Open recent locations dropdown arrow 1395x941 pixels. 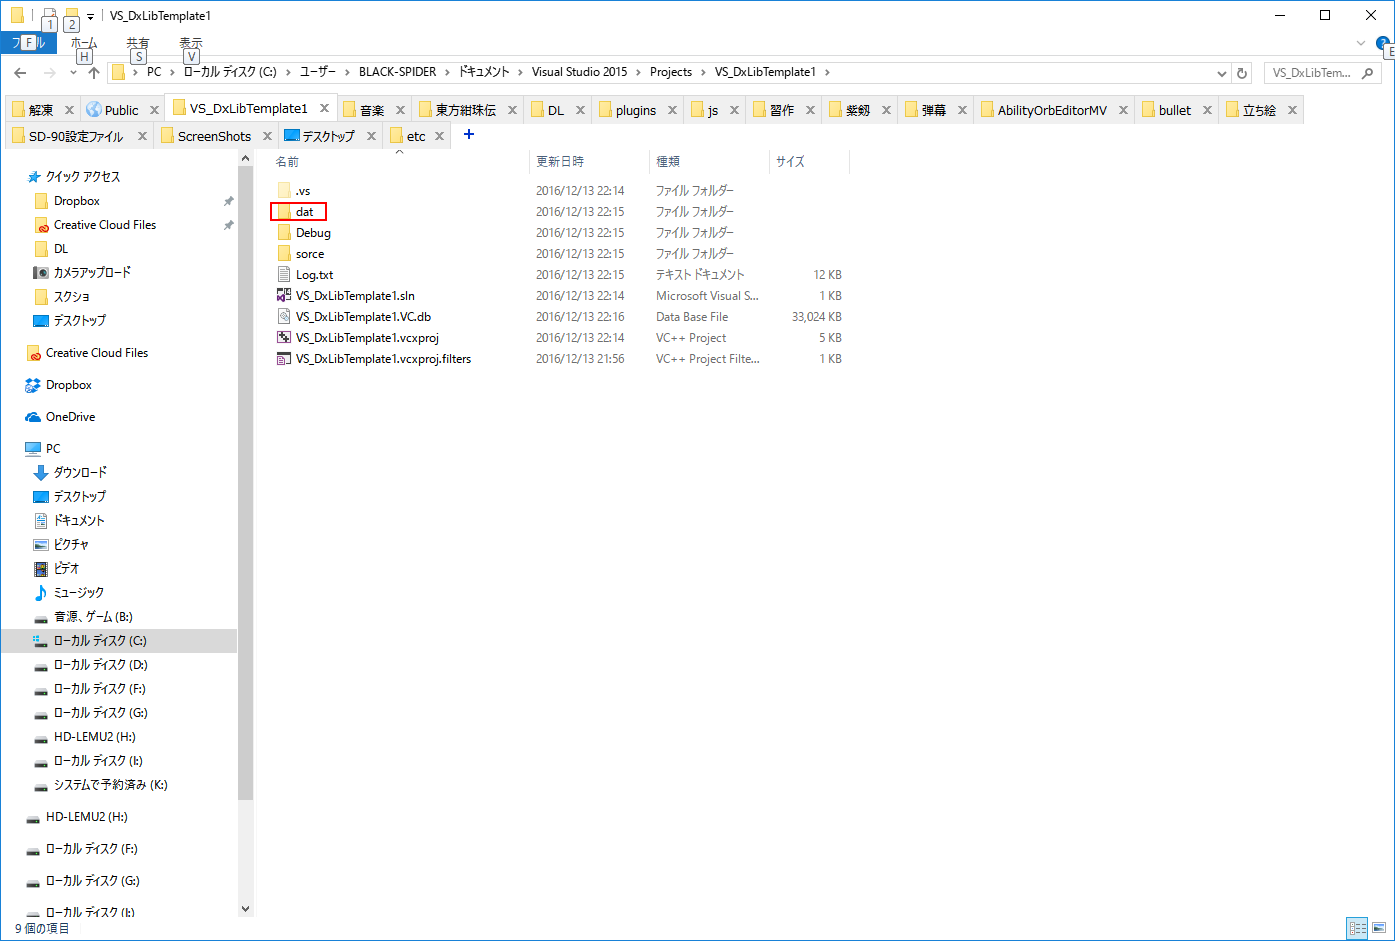pos(73,73)
